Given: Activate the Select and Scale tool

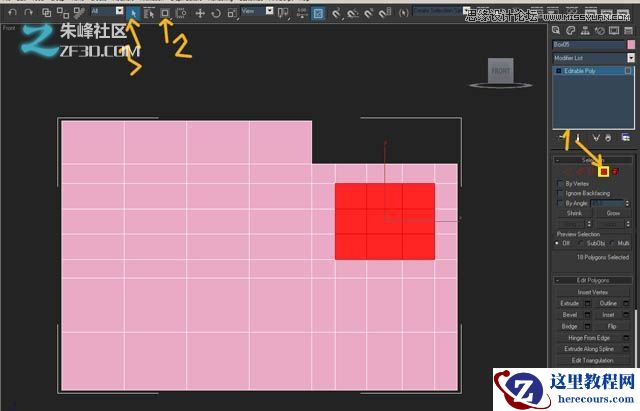Looking at the screenshot, I should [232, 13].
